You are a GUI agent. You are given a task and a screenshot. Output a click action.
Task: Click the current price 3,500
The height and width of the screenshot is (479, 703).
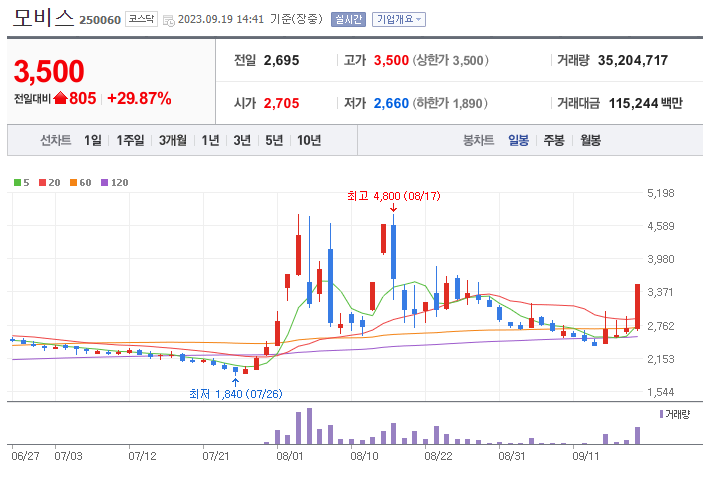tap(49, 71)
